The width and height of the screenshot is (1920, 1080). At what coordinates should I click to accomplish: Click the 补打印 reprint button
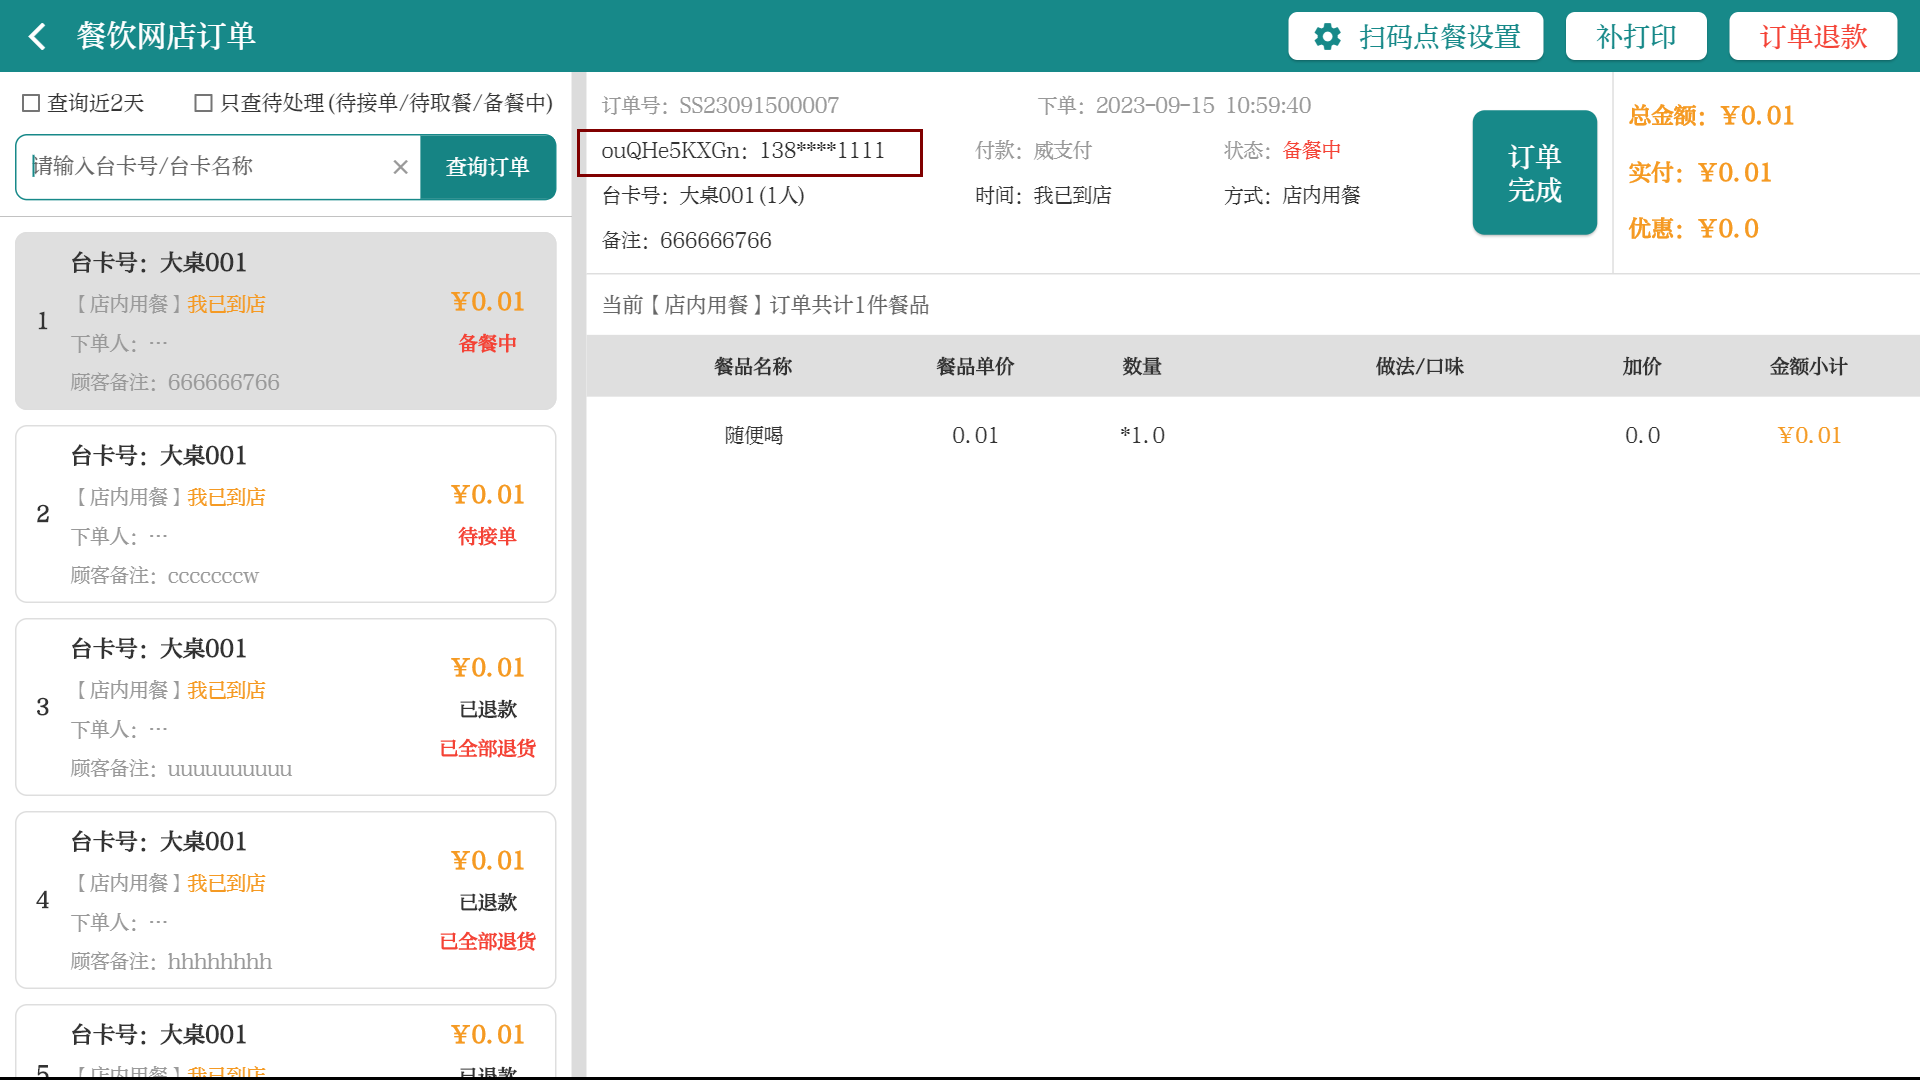click(1635, 37)
